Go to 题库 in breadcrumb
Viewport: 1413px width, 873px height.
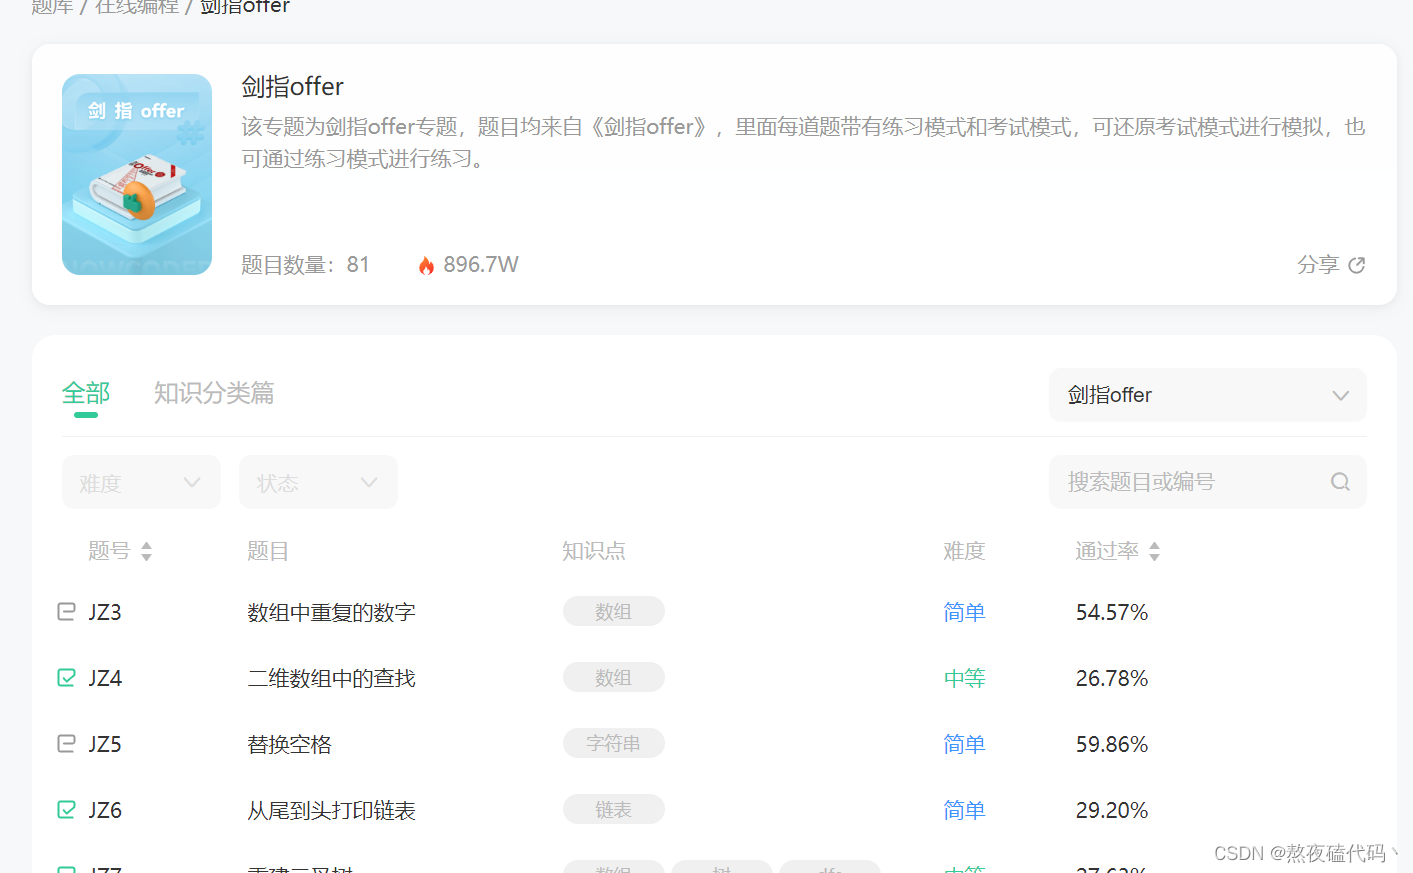pos(52,6)
